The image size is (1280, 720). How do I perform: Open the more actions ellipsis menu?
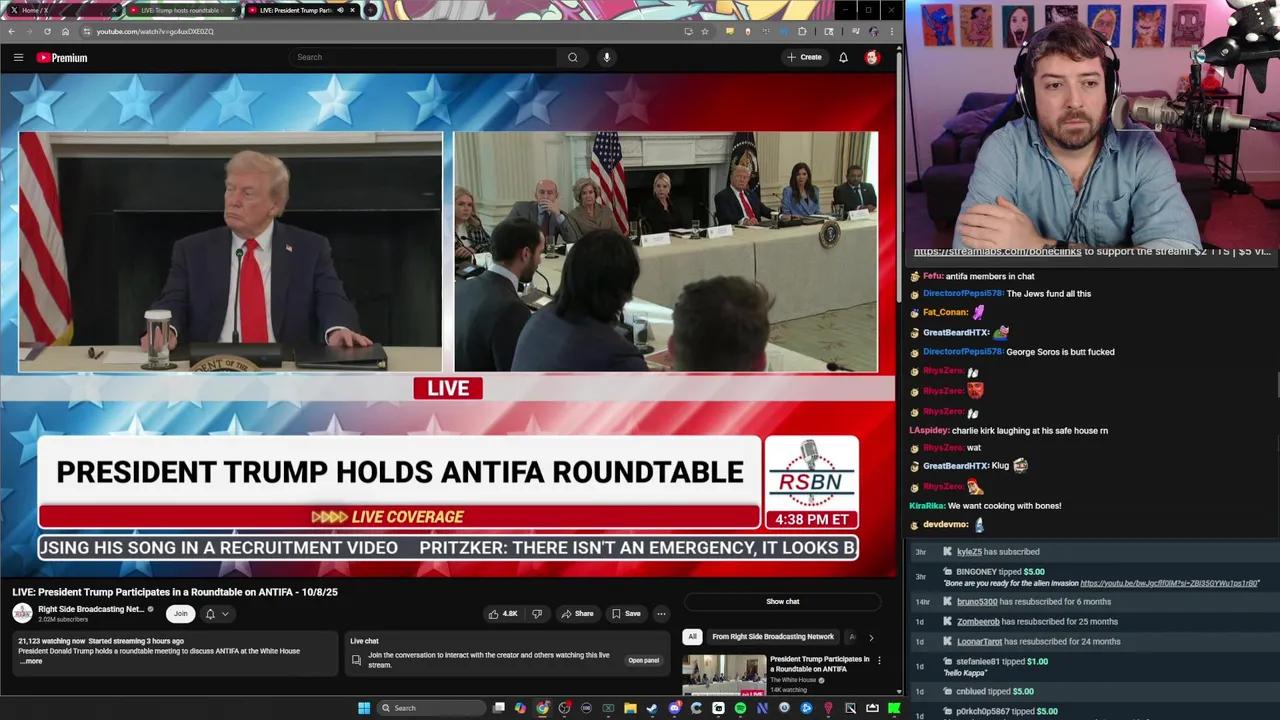[x=661, y=614]
